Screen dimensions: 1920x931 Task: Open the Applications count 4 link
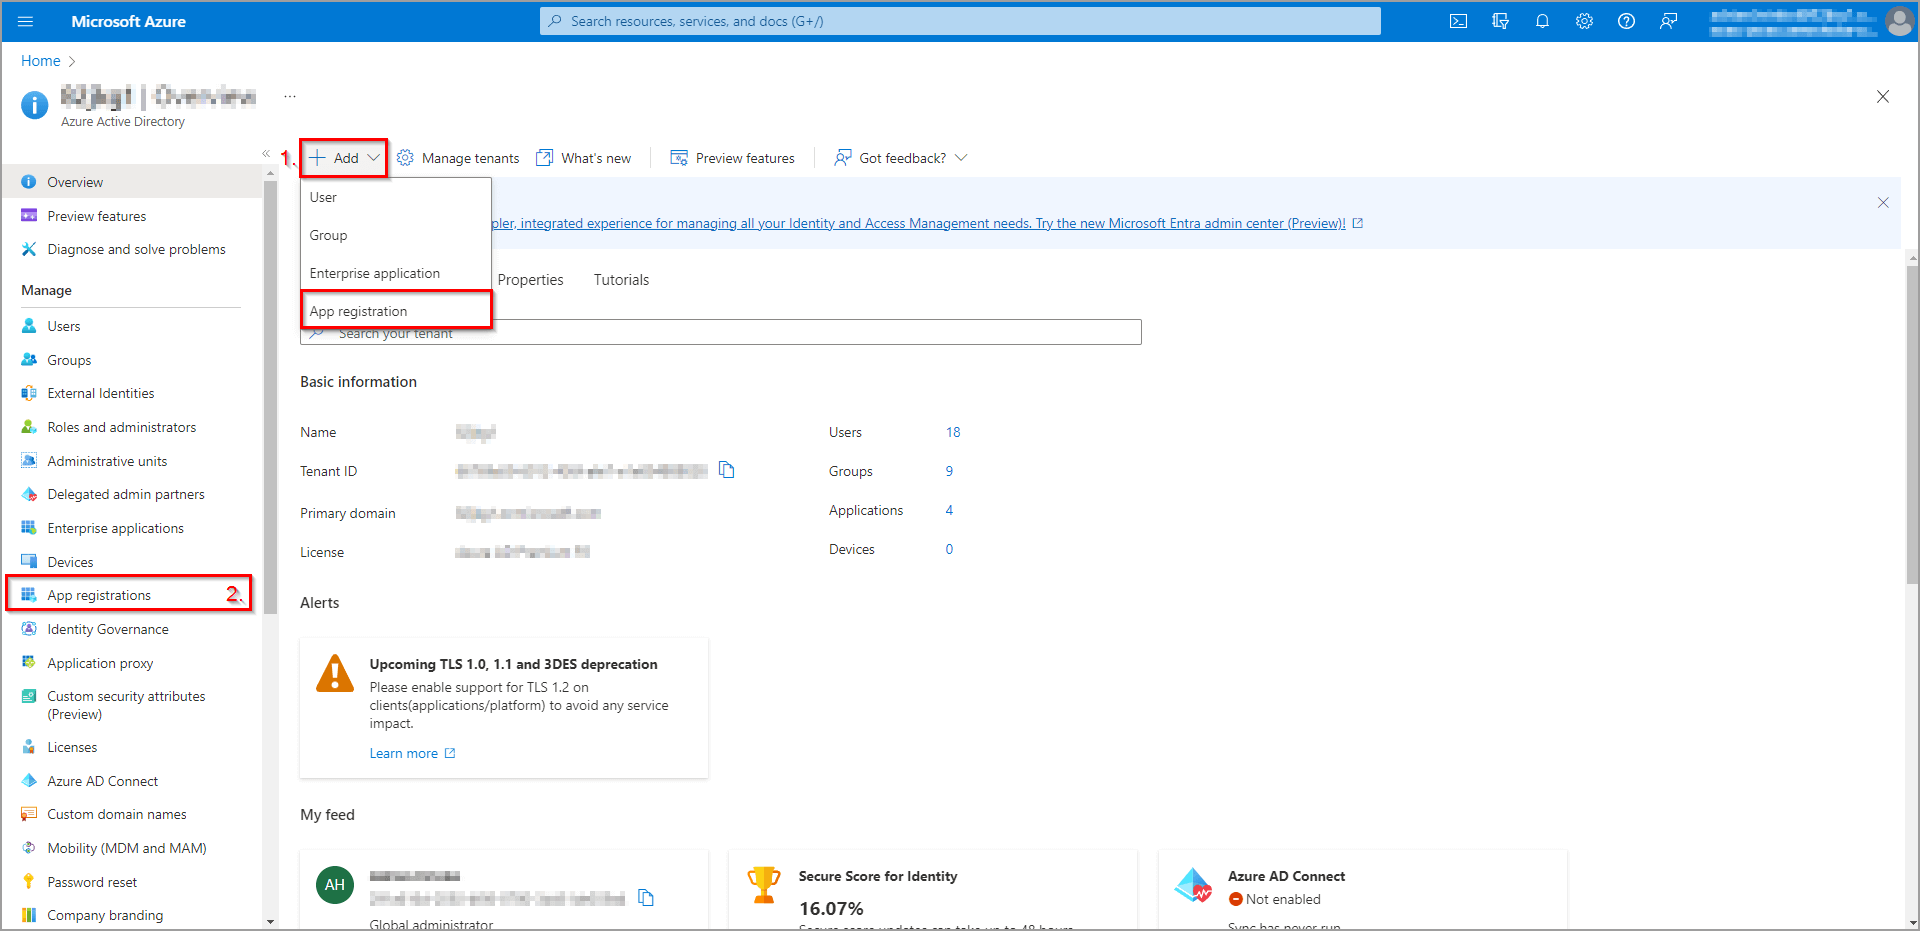click(949, 510)
